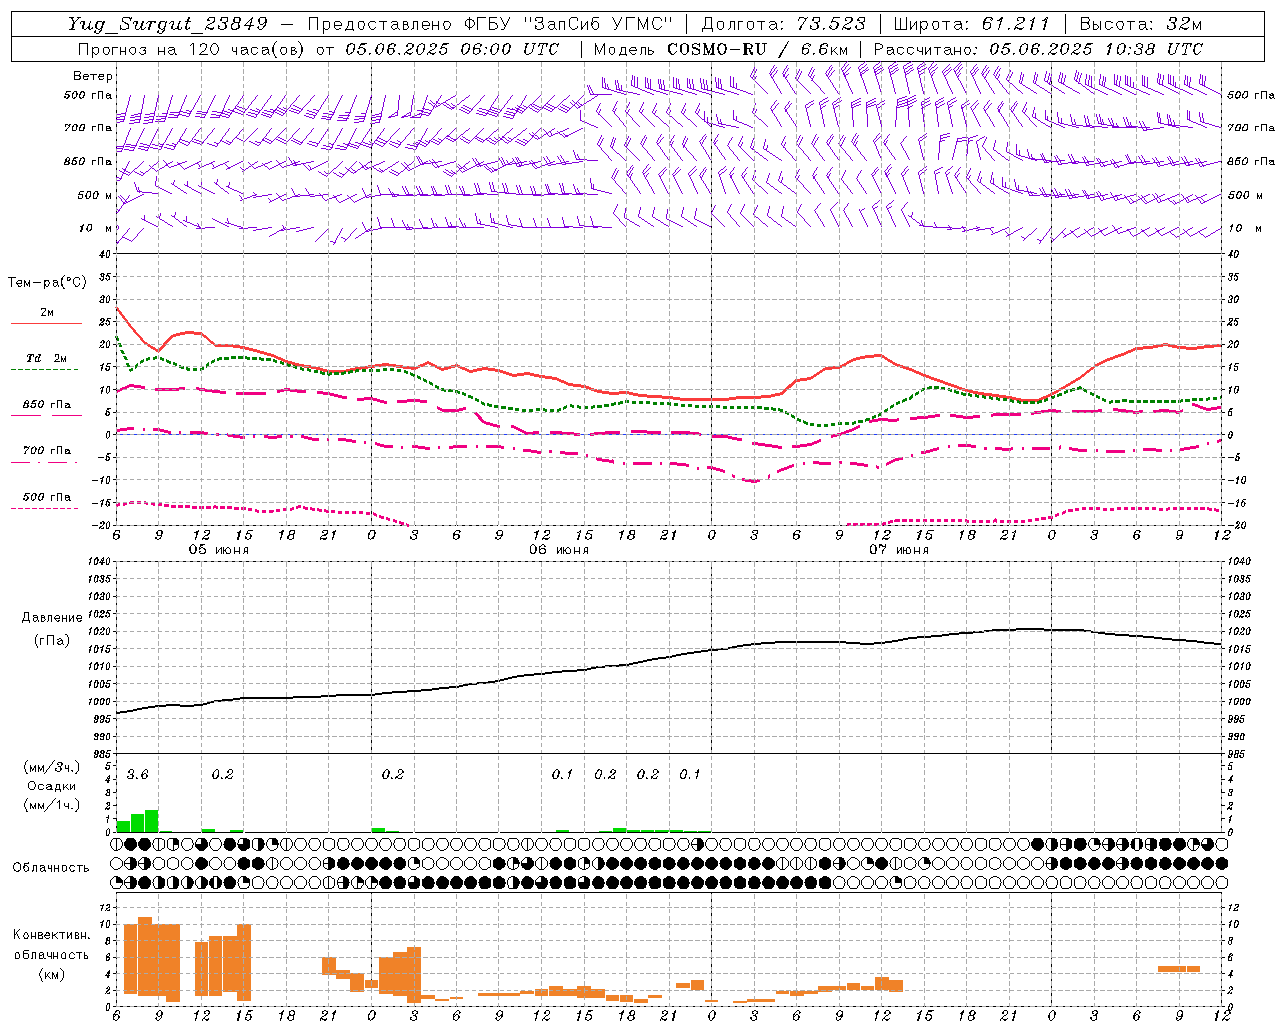Viewport: 1280px width, 1024px height.
Task: Click the 10 м wind level label on left axis
Action: (x=96, y=228)
